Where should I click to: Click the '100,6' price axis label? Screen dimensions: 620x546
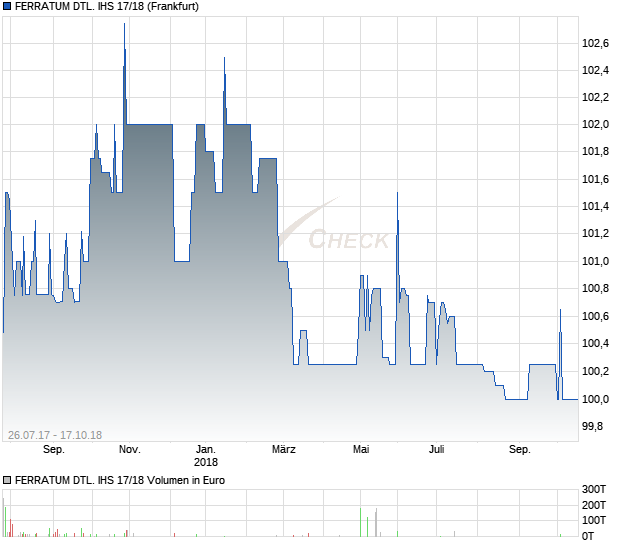pos(595,316)
